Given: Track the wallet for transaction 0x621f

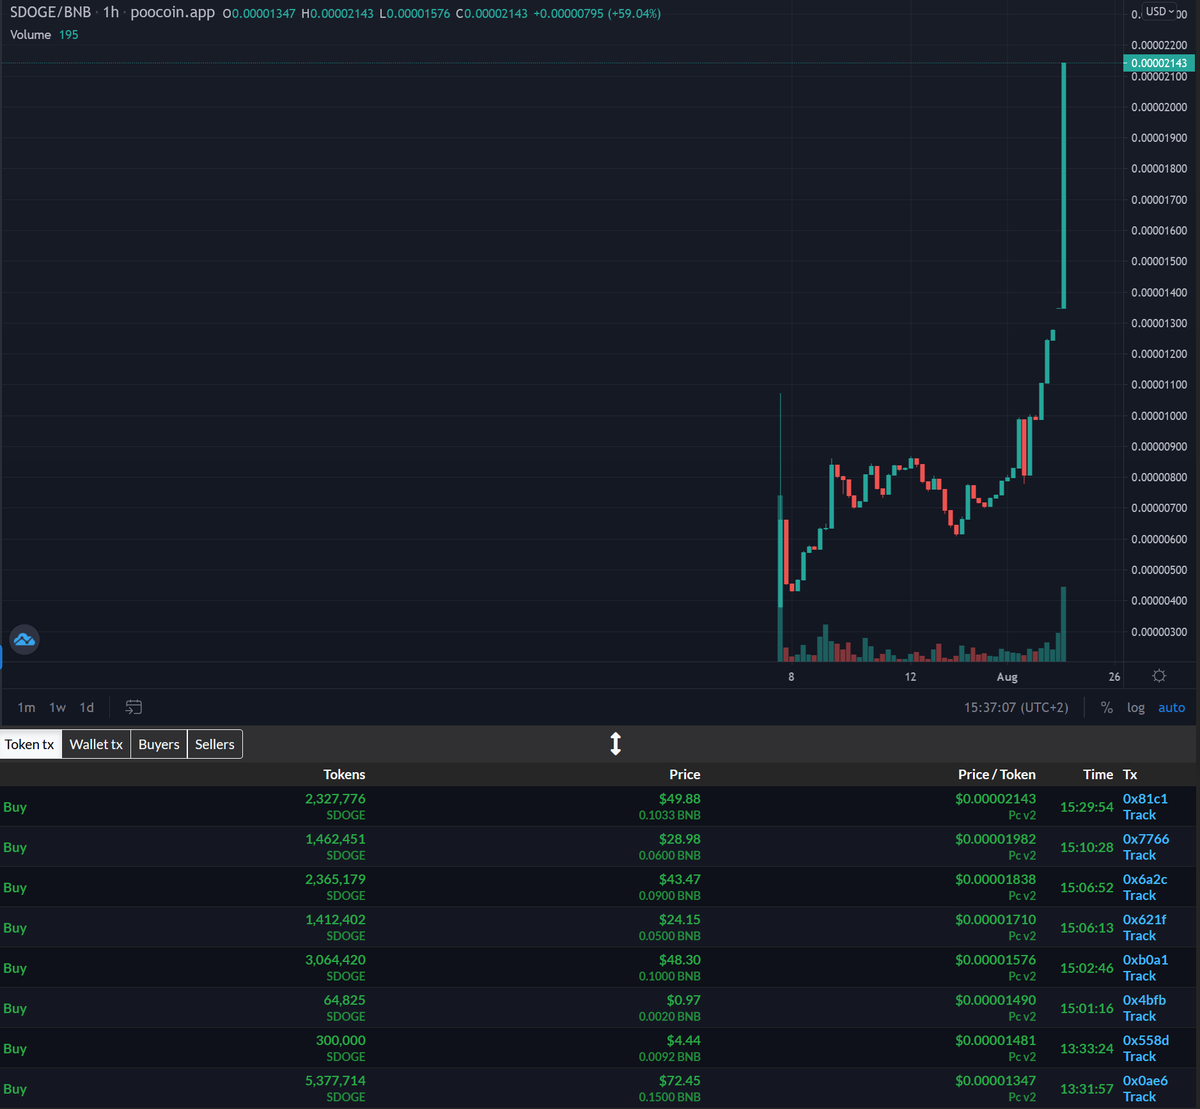Looking at the screenshot, I should tap(1139, 935).
